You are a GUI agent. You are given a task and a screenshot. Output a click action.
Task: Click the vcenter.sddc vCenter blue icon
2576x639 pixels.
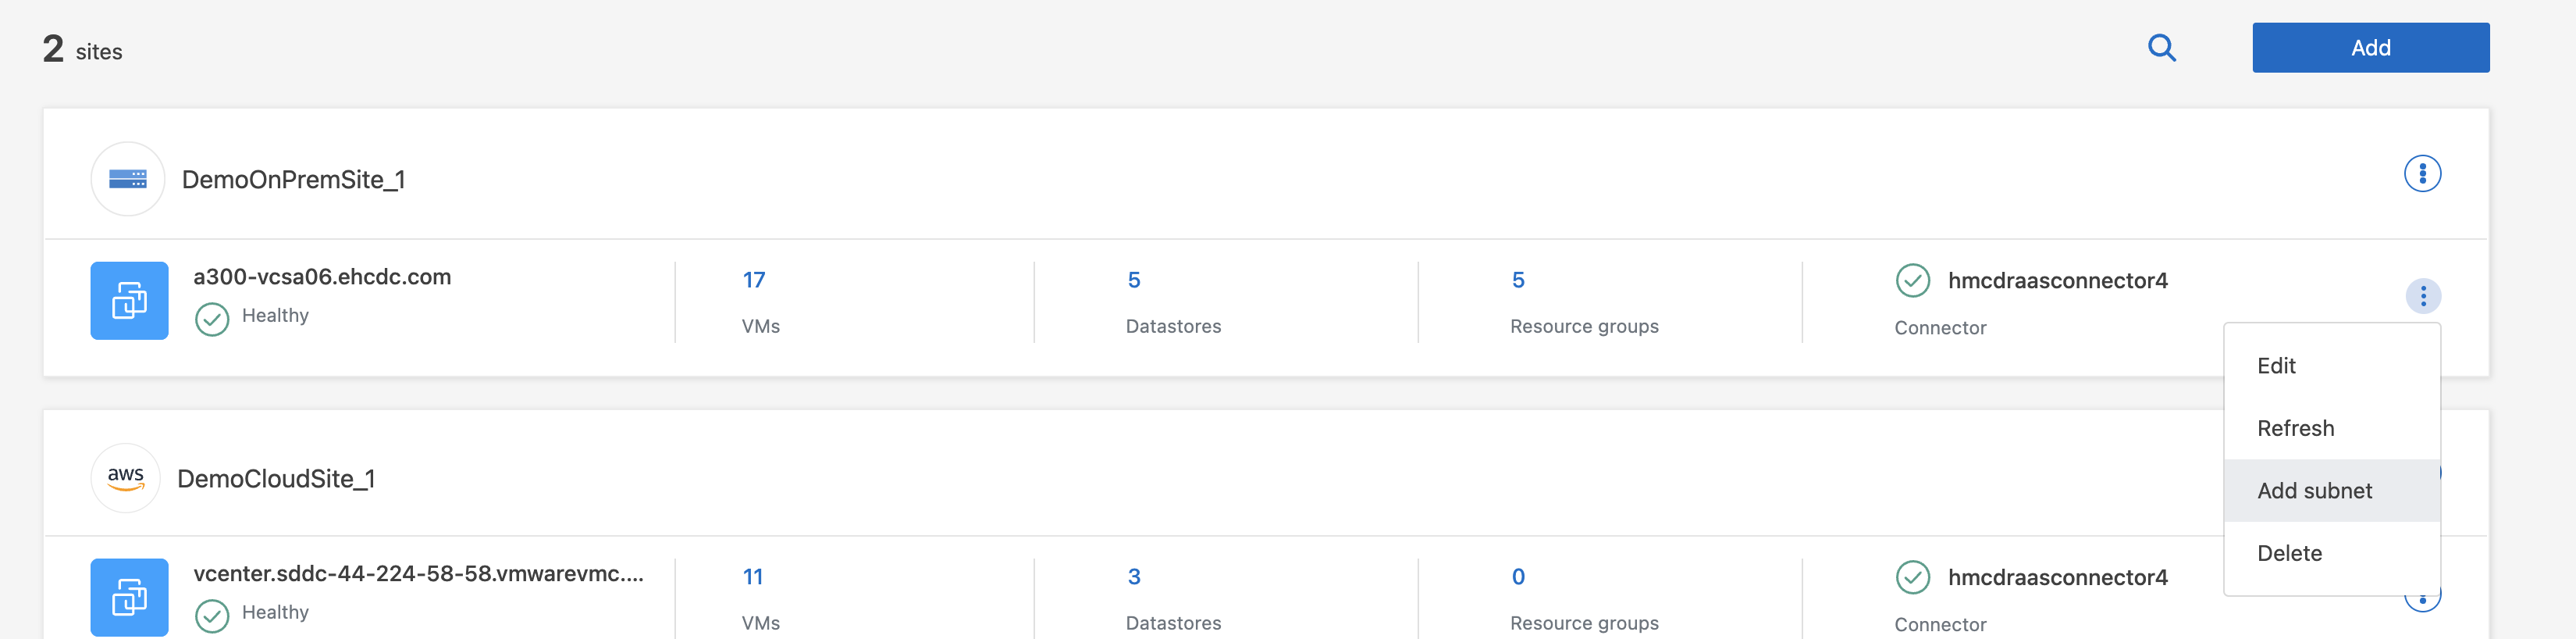[x=129, y=597]
